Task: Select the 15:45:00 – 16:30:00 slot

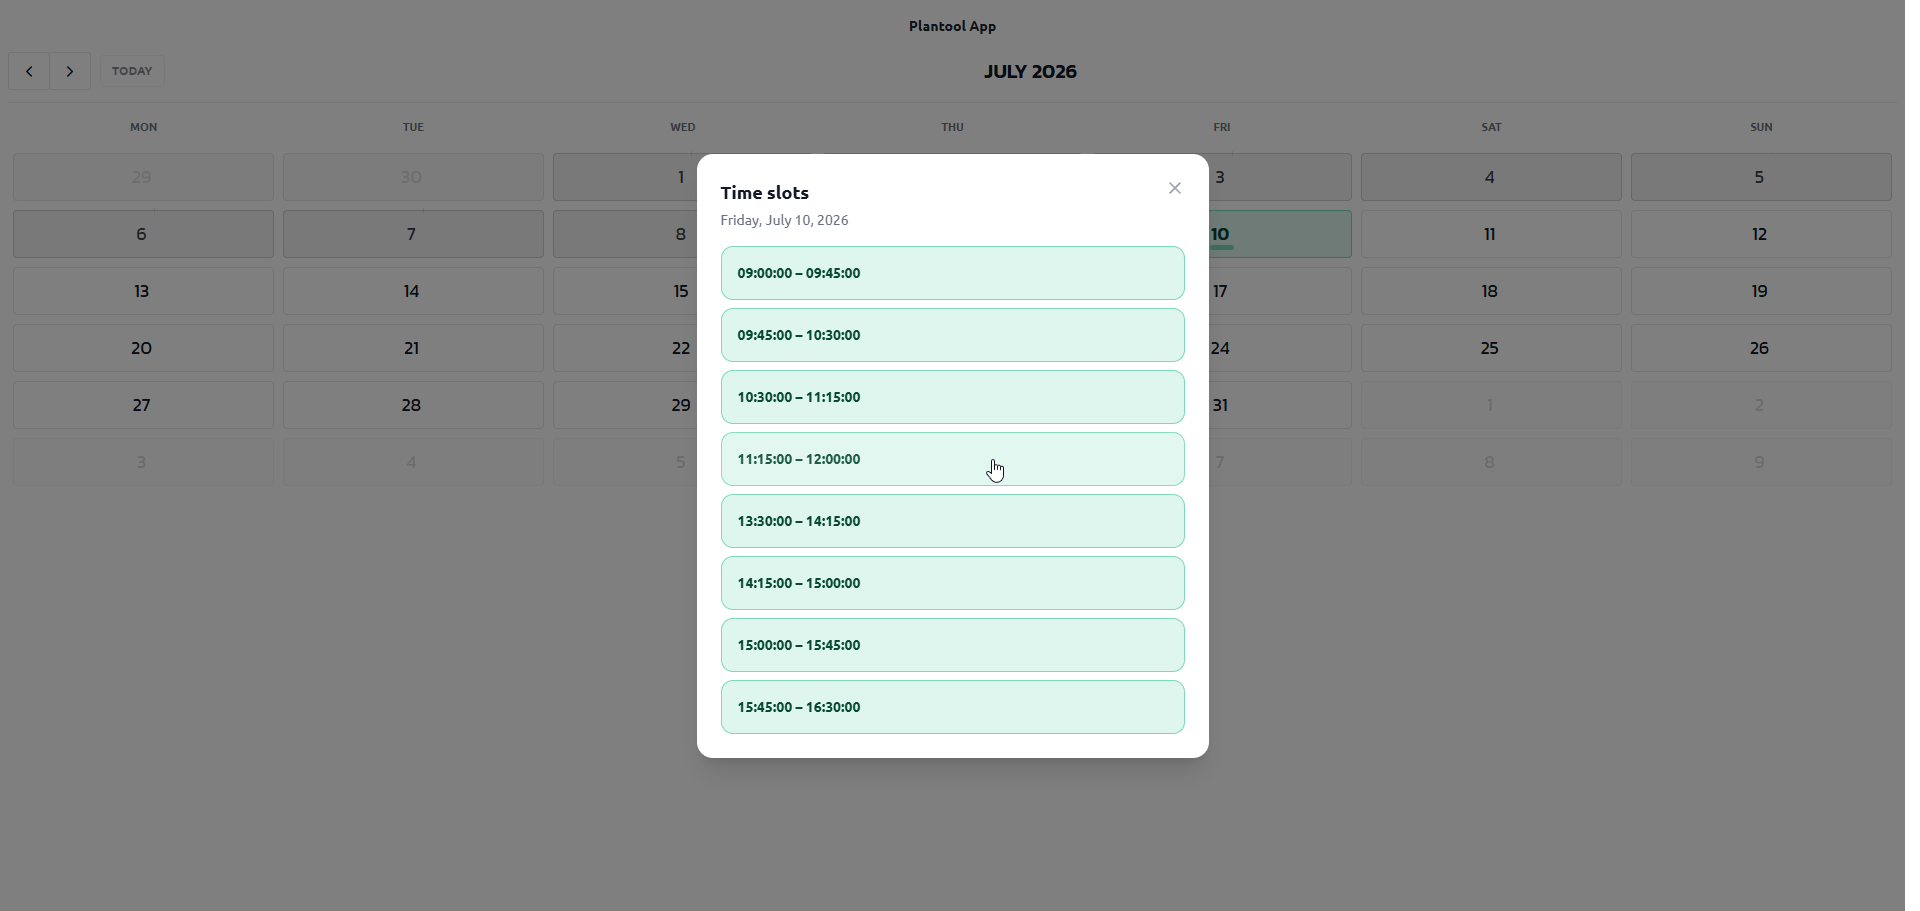Action: tap(952, 707)
